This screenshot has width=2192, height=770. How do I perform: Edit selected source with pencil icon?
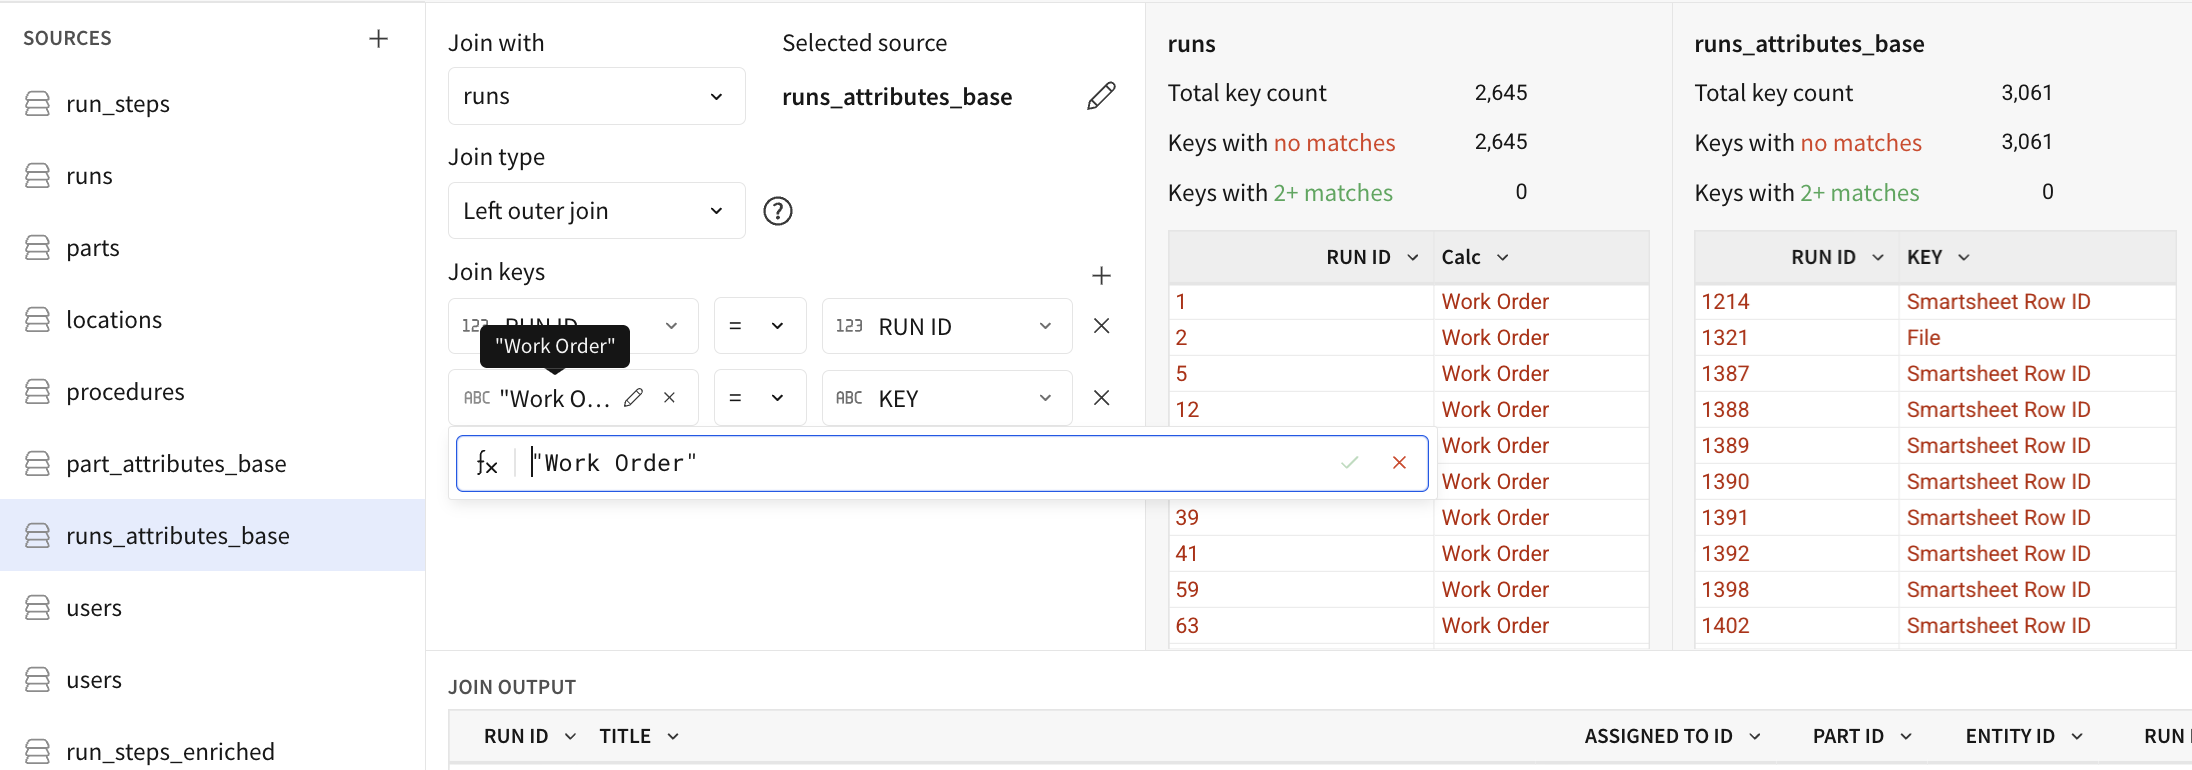[x=1101, y=96]
